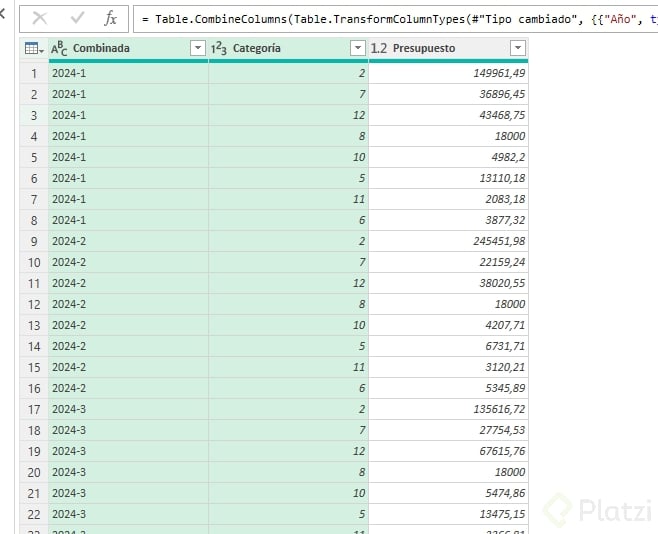Screen dimensions: 658x534
Task: Select row number 17
Action: (x=33, y=409)
